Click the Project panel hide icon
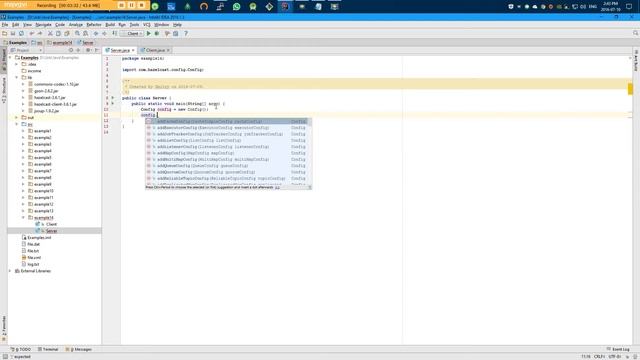The width and height of the screenshot is (640, 360). pyautogui.click(x=97, y=50)
